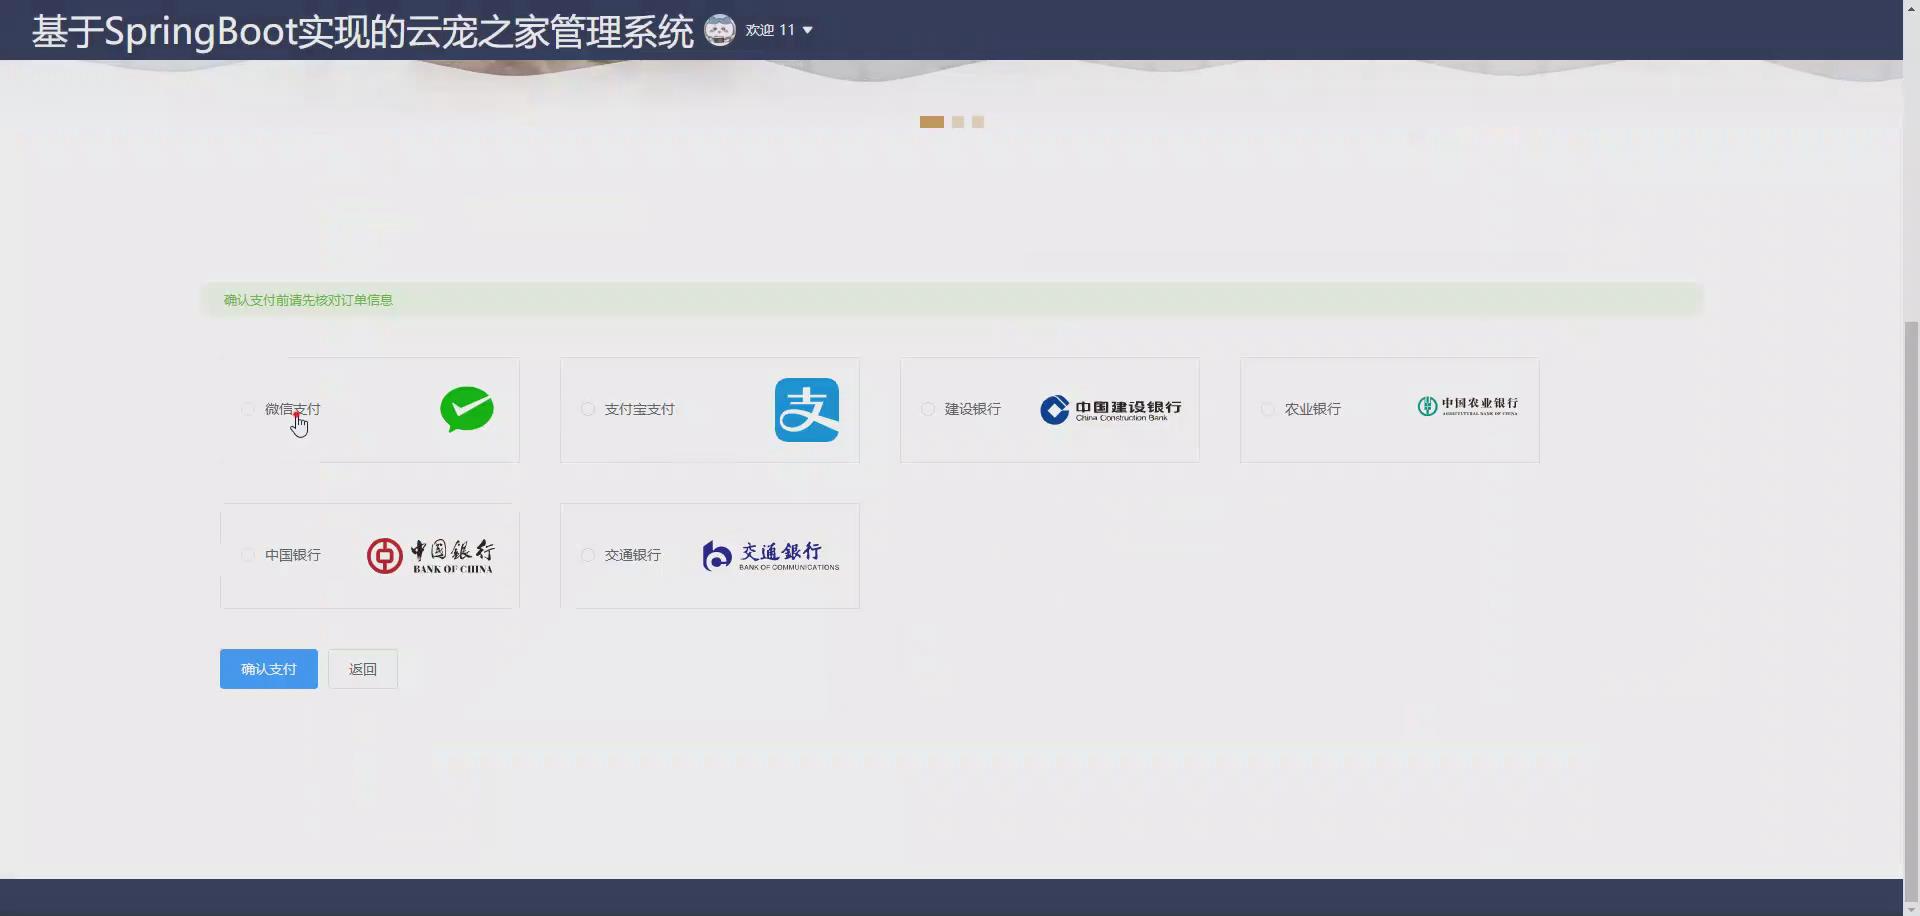Click the Bank of China logo
The height and width of the screenshot is (916, 1920).
(x=430, y=556)
